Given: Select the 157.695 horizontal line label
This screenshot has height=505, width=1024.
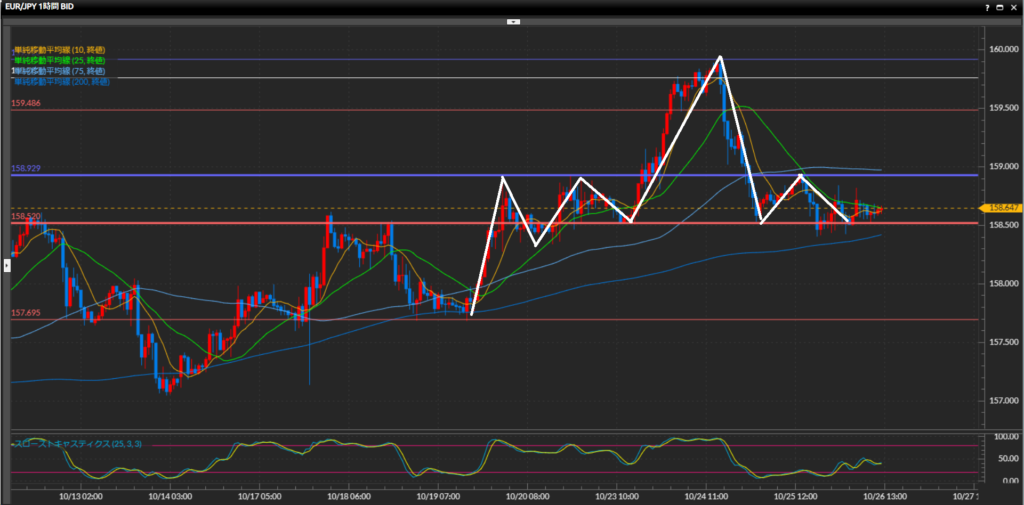Looking at the screenshot, I should point(27,313).
